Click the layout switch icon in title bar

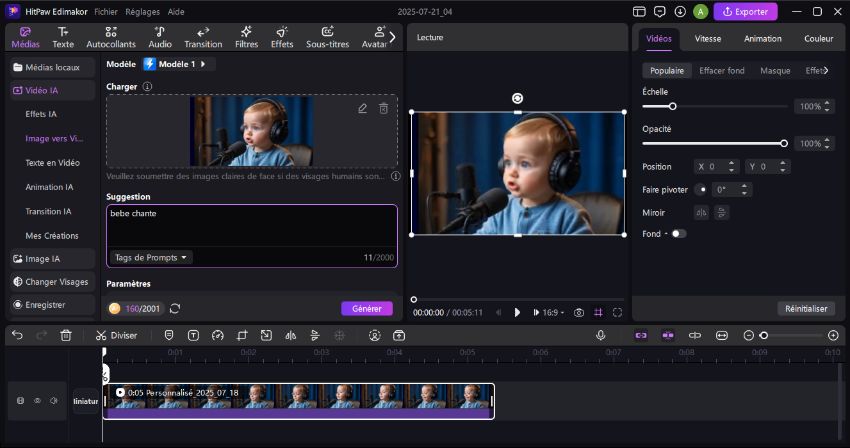pos(639,11)
